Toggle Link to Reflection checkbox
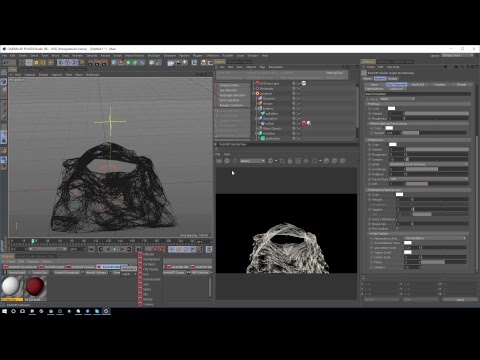Screen dimensions: 480x360 pos(397,219)
